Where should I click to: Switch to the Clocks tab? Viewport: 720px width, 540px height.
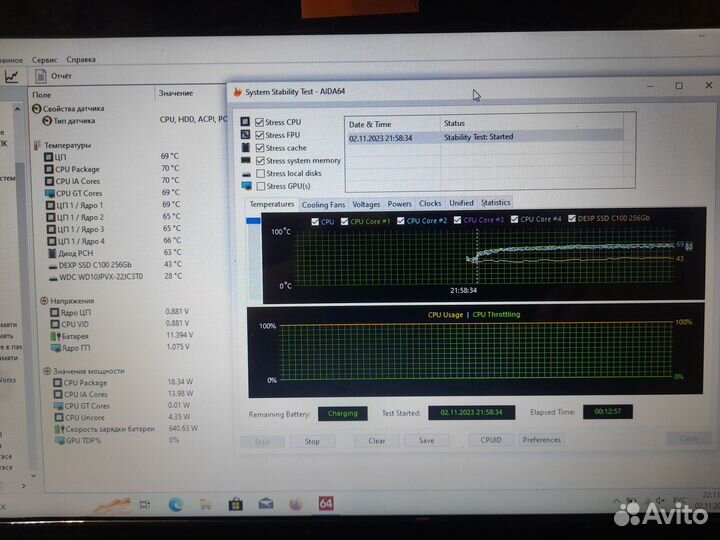[x=430, y=203]
